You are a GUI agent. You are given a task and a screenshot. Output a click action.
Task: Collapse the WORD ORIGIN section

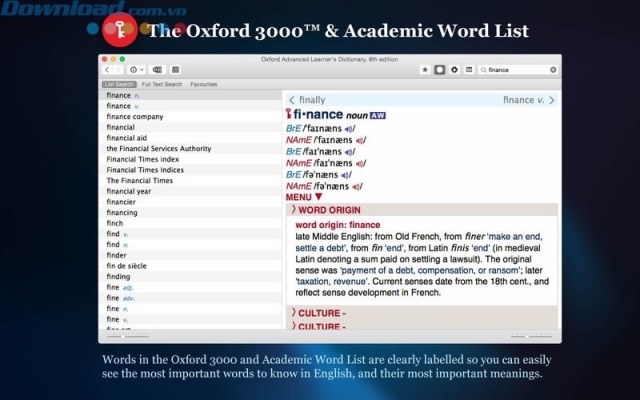click(422, 210)
